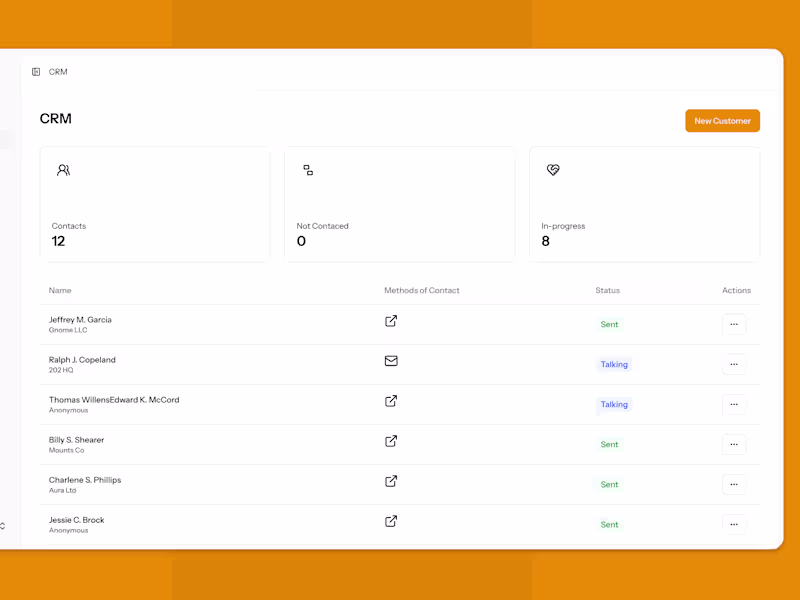The image size is (800, 600).
Task: Click the Name column header
Action: pyautogui.click(x=60, y=290)
